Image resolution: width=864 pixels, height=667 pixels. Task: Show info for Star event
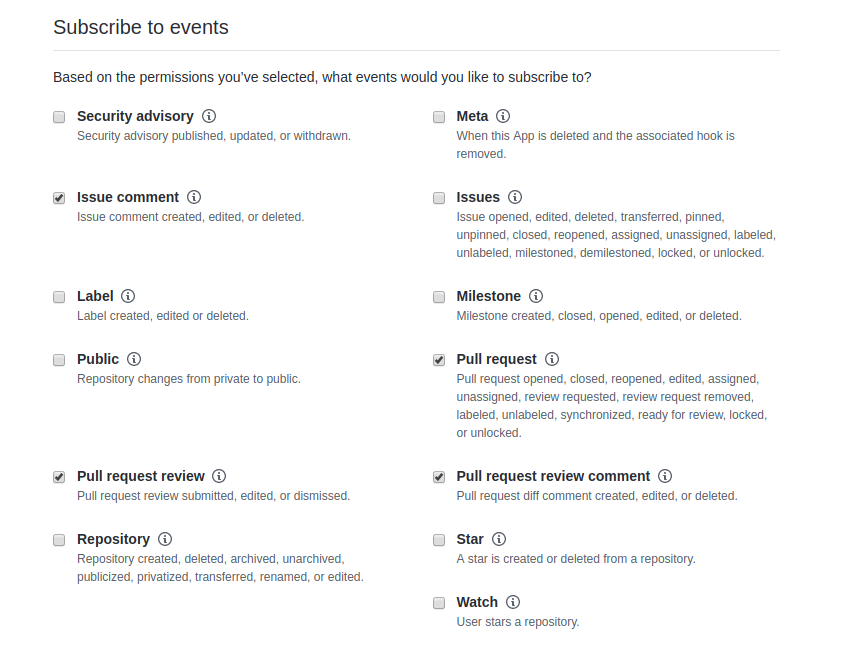(x=499, y=539)
